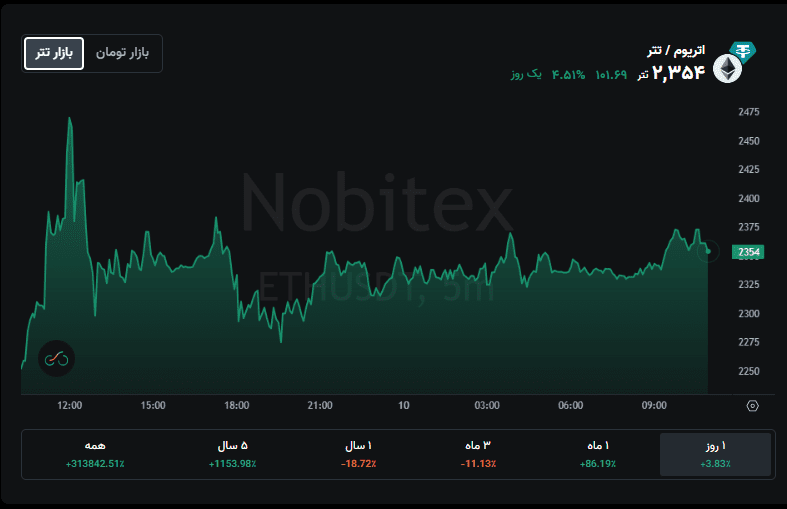Click the Ethereum coin icon
Viewport: 787px width, 509px height.
point(727,69)
